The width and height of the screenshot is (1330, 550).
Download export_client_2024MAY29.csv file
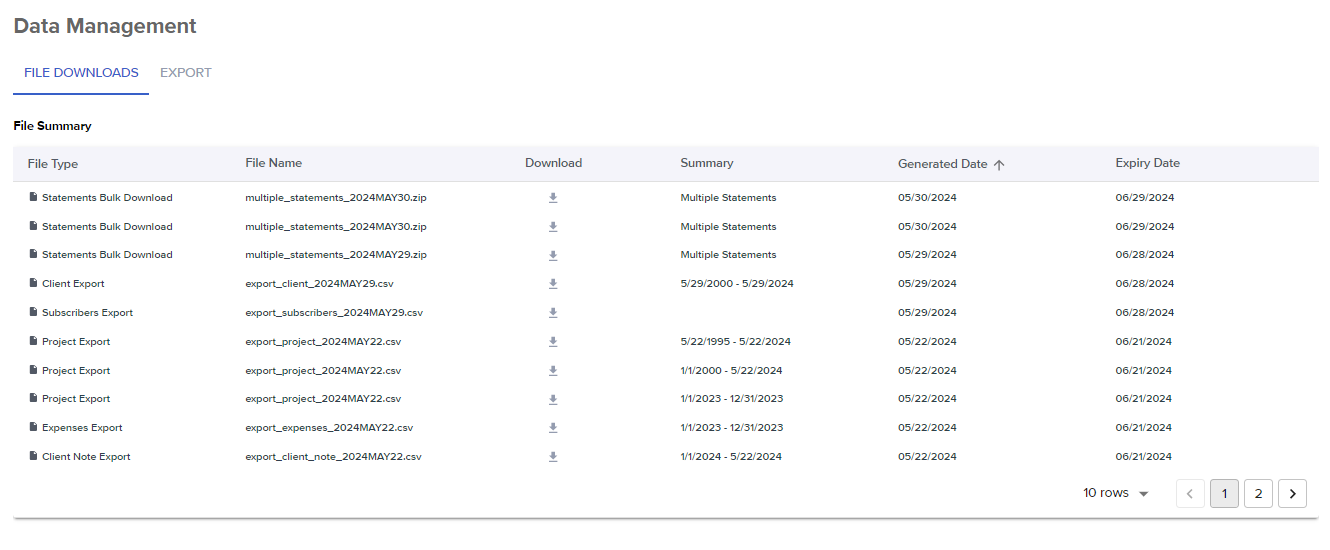pos(553,284)
